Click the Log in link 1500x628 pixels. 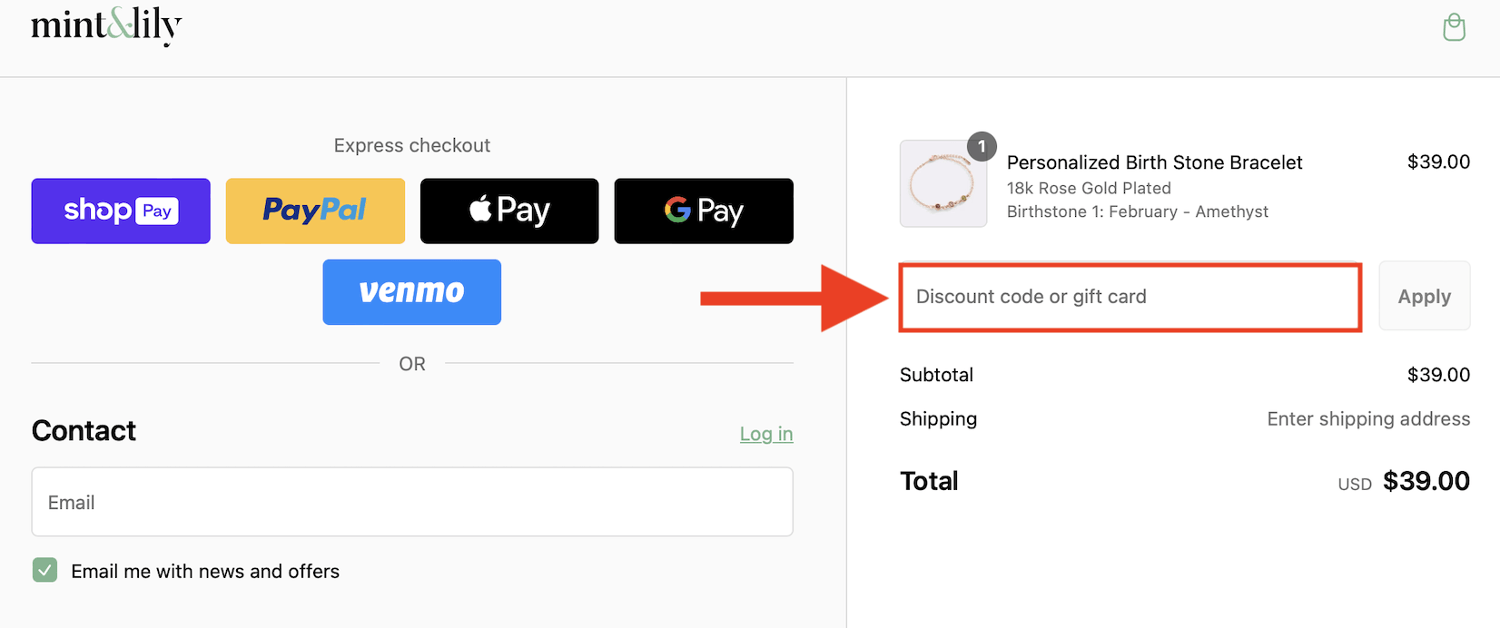766,433
